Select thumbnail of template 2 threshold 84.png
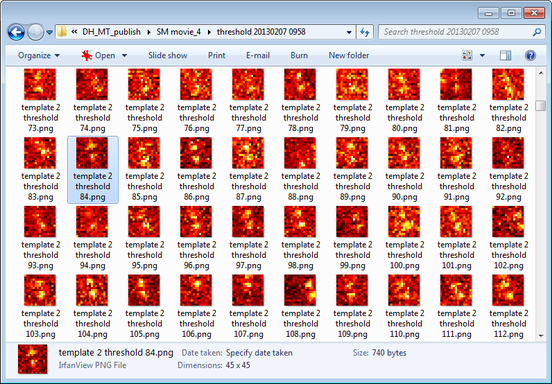 click(x=92, y=153)
